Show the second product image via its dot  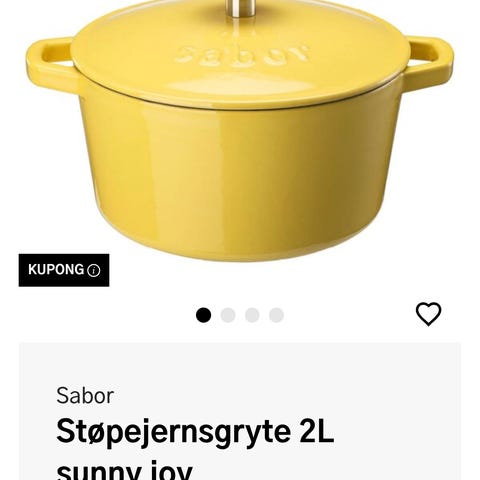point(228,315)
